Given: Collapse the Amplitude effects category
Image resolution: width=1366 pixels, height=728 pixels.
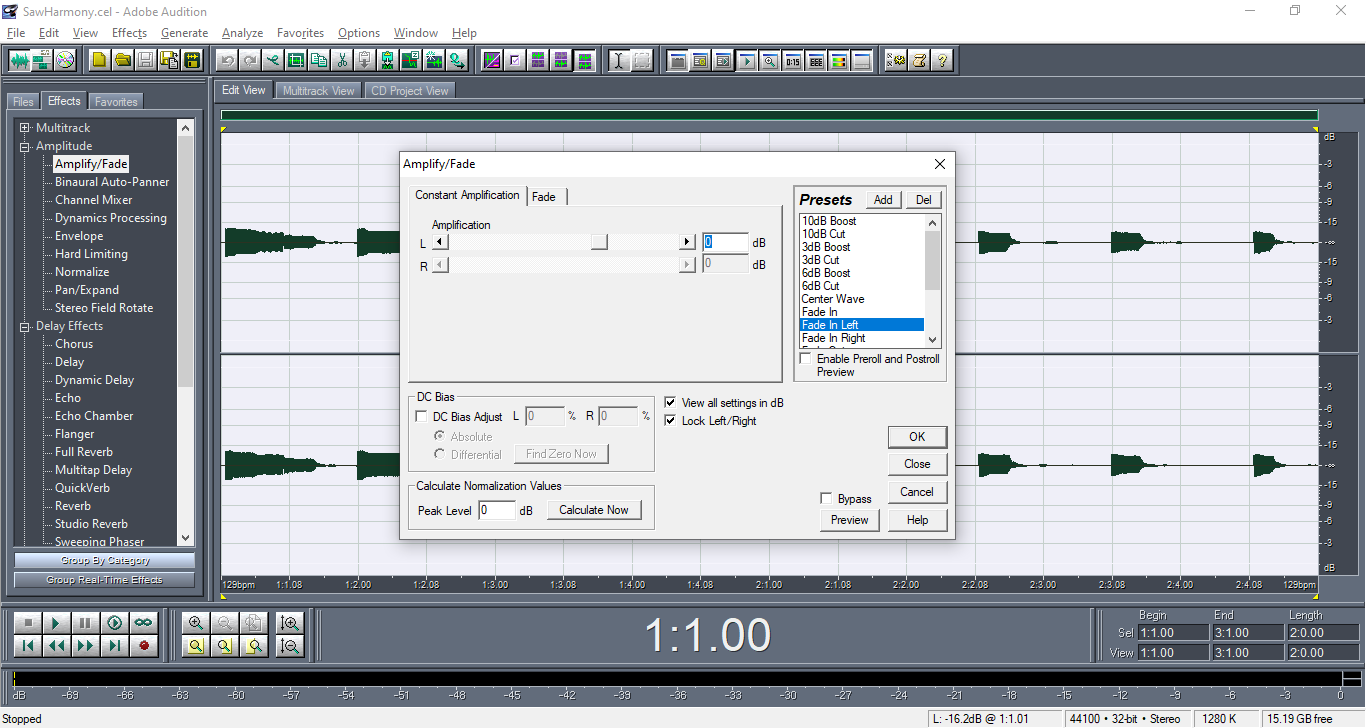Looking at the screenshot, I should (x=25, y=147).
